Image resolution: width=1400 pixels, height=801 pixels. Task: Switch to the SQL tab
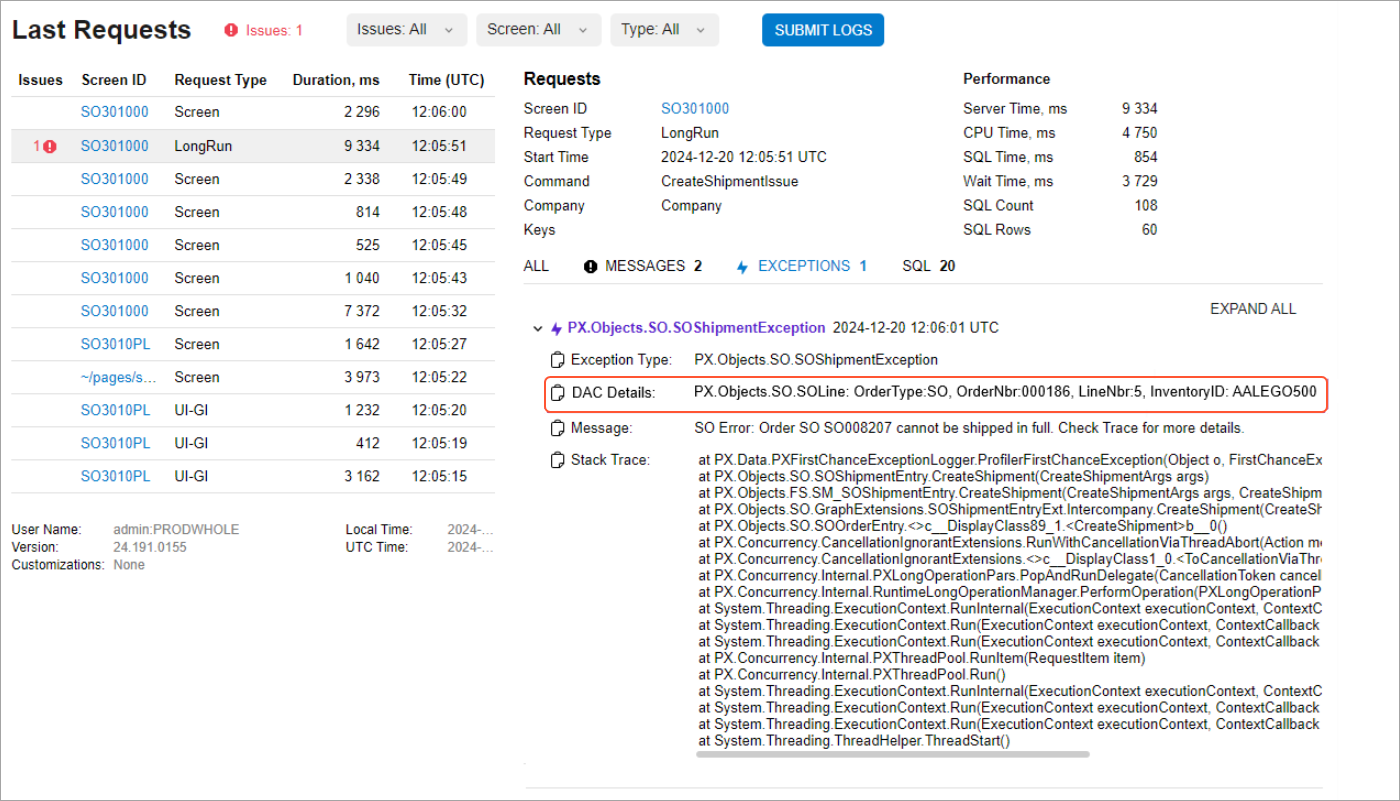tap(928, 266)
